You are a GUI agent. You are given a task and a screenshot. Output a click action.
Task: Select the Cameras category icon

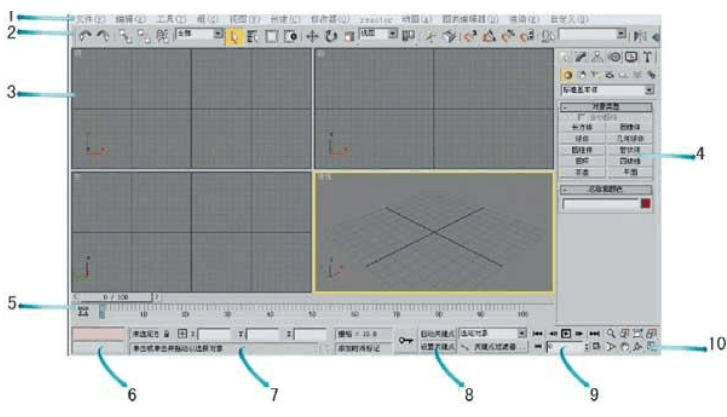pos(610,75)
